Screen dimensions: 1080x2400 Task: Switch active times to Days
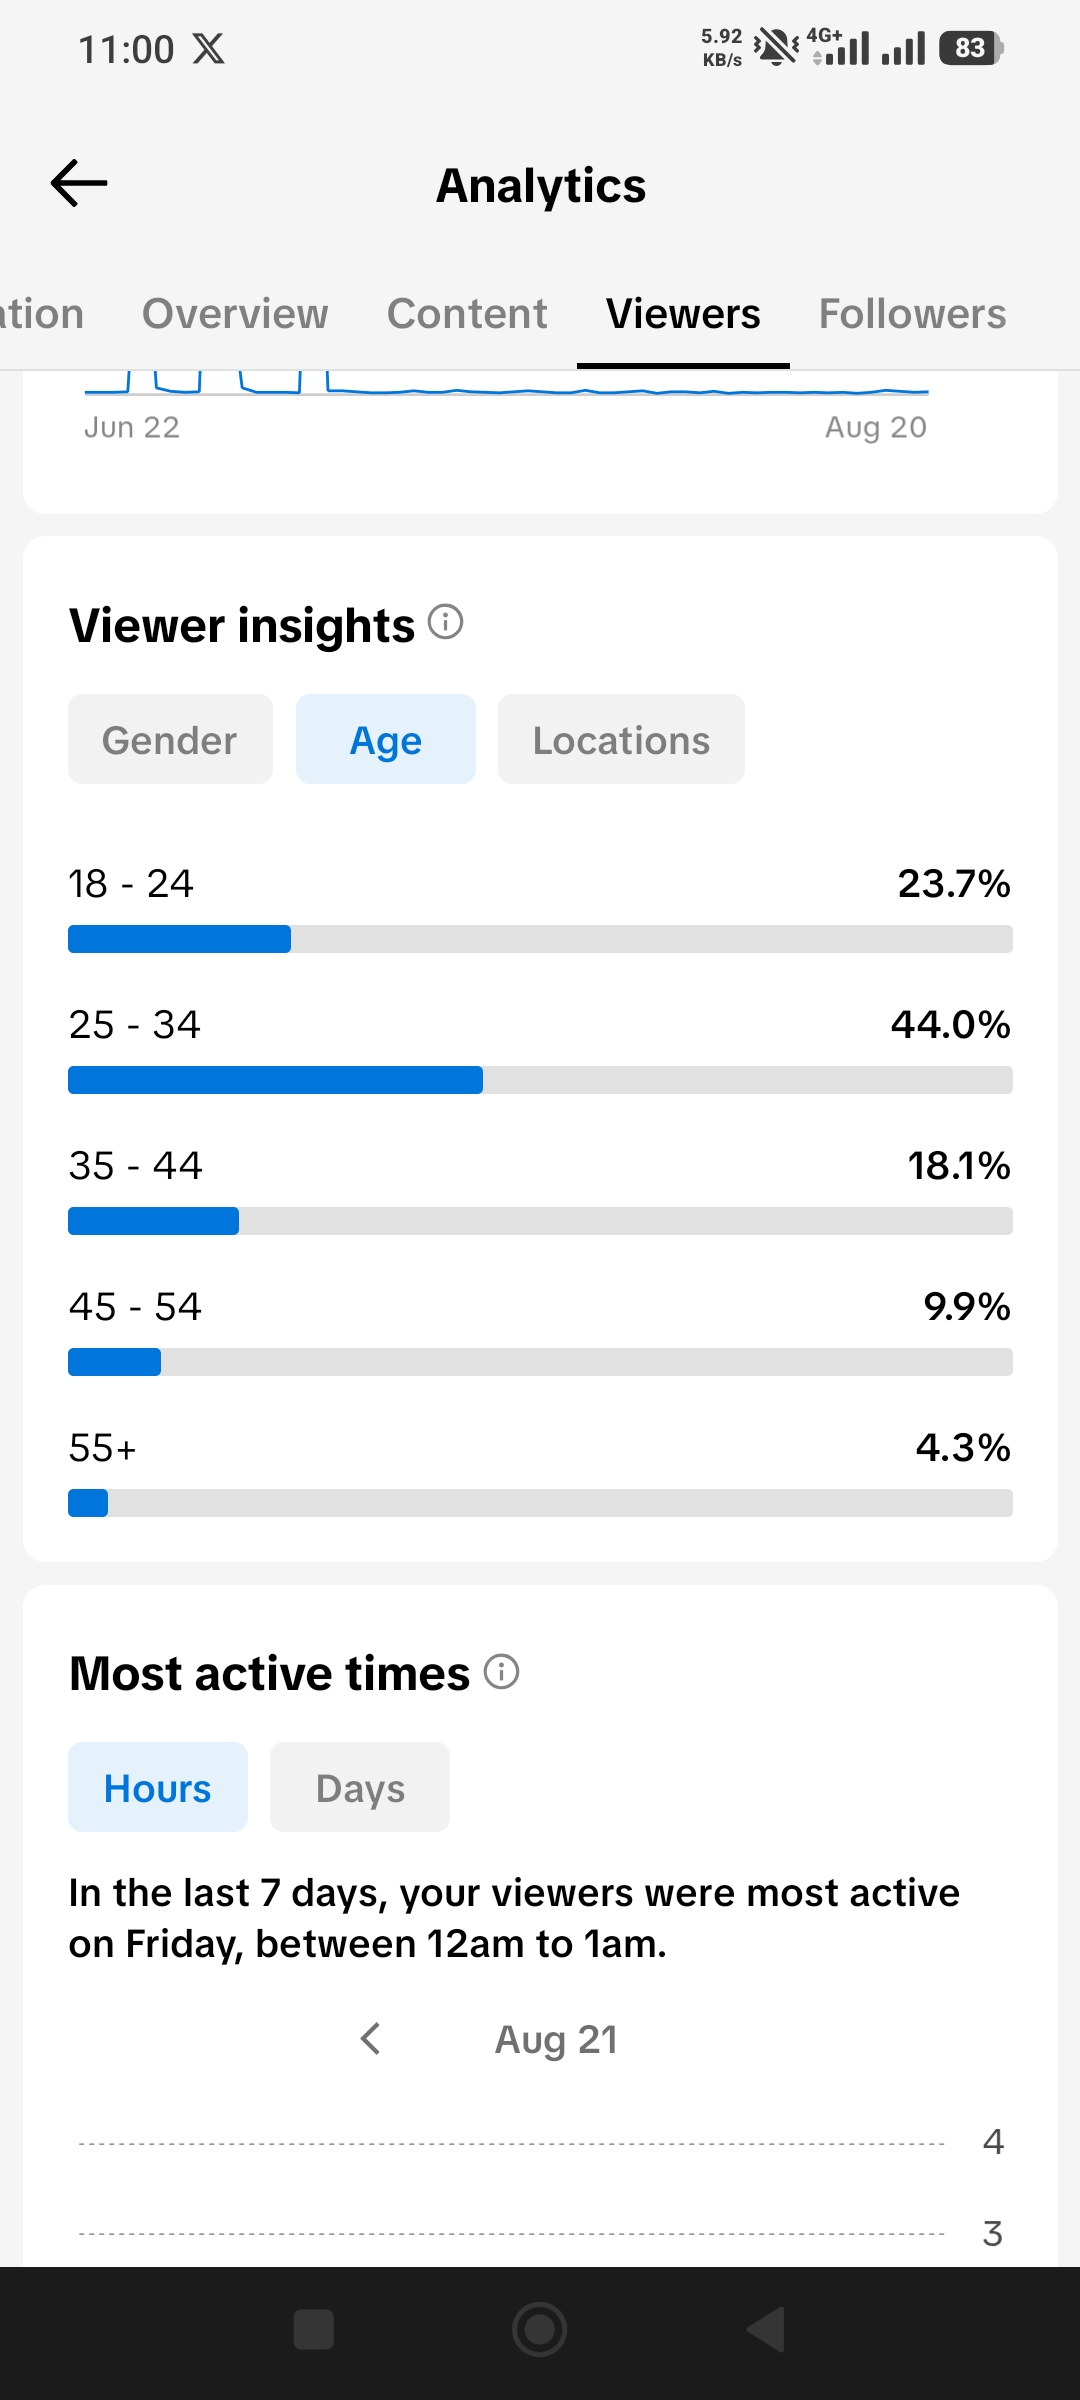[360, 1787]
